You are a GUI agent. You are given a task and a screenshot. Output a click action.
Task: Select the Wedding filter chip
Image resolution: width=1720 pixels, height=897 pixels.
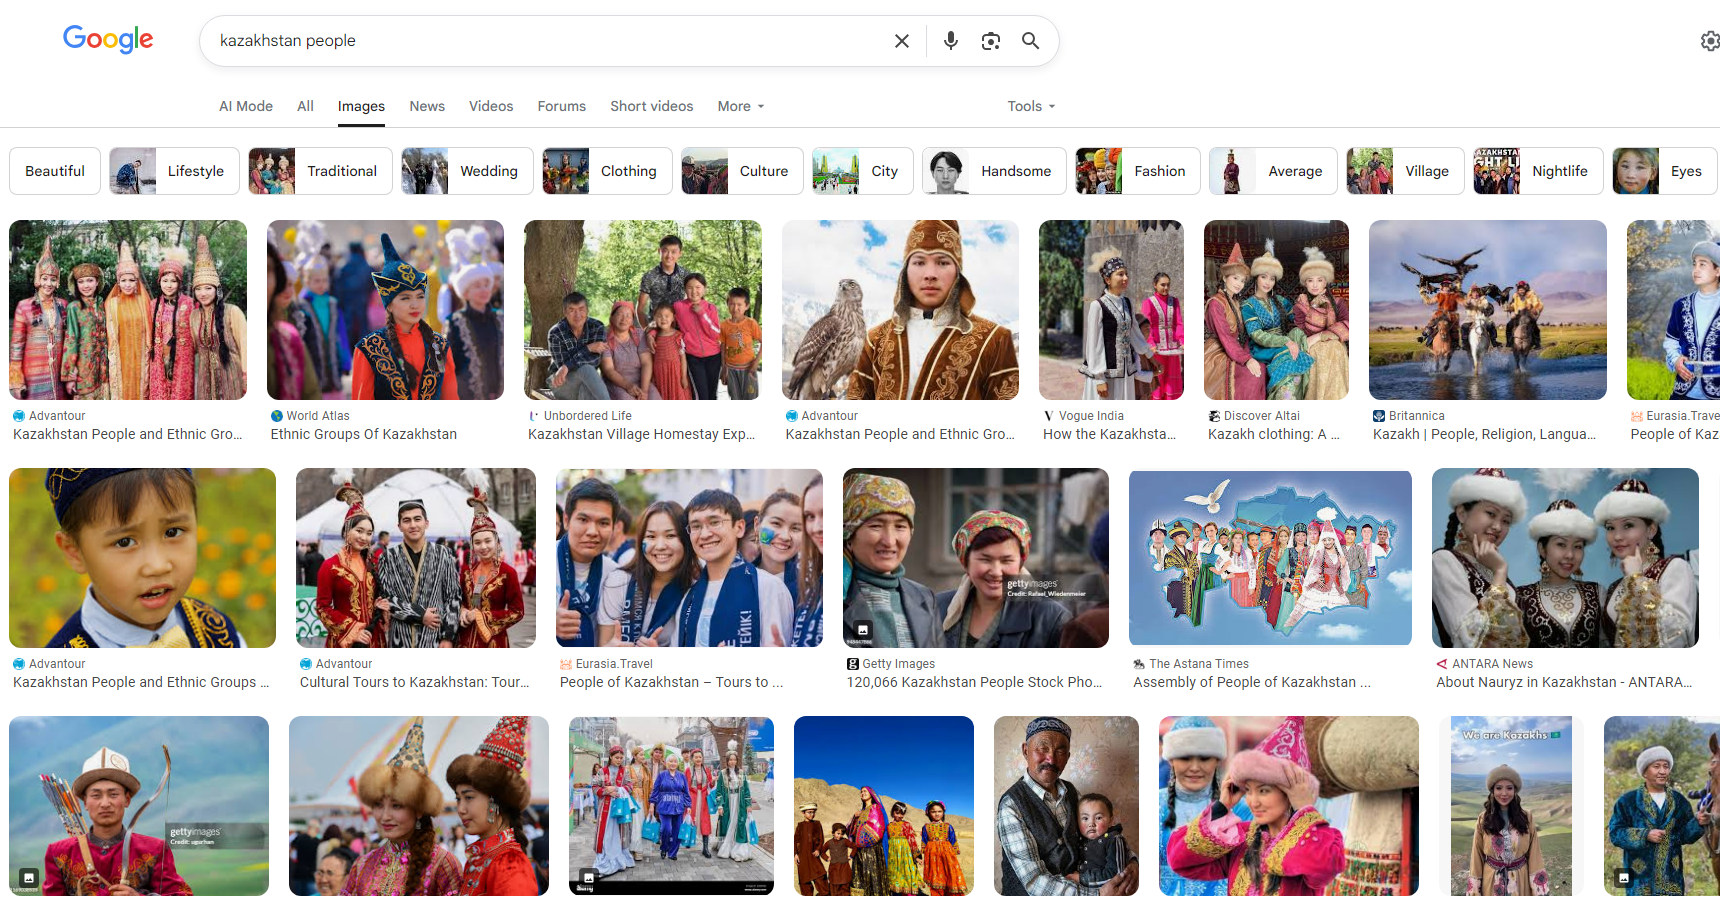pos(467,171)
